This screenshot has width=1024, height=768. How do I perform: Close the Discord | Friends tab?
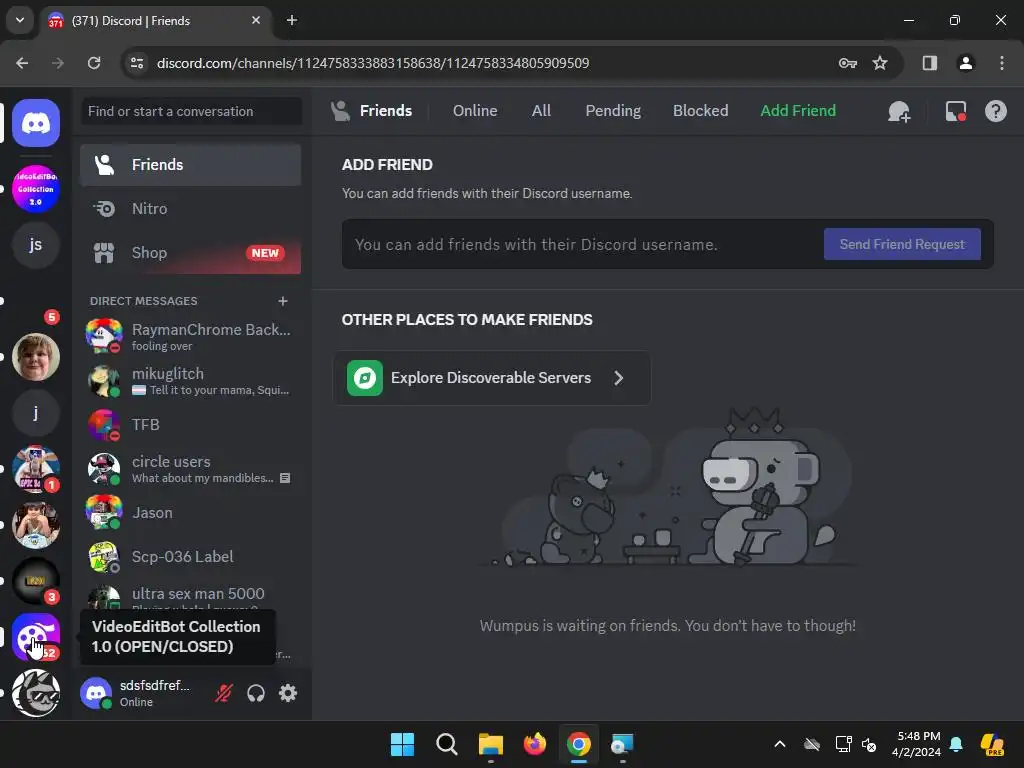(256, 20)
